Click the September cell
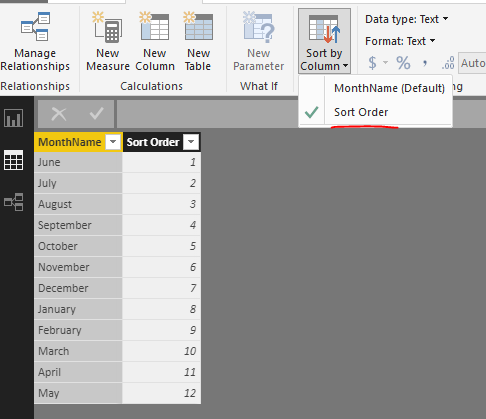Screen dimensions: 486x419 pyautogui.click(x=78, y=225)
